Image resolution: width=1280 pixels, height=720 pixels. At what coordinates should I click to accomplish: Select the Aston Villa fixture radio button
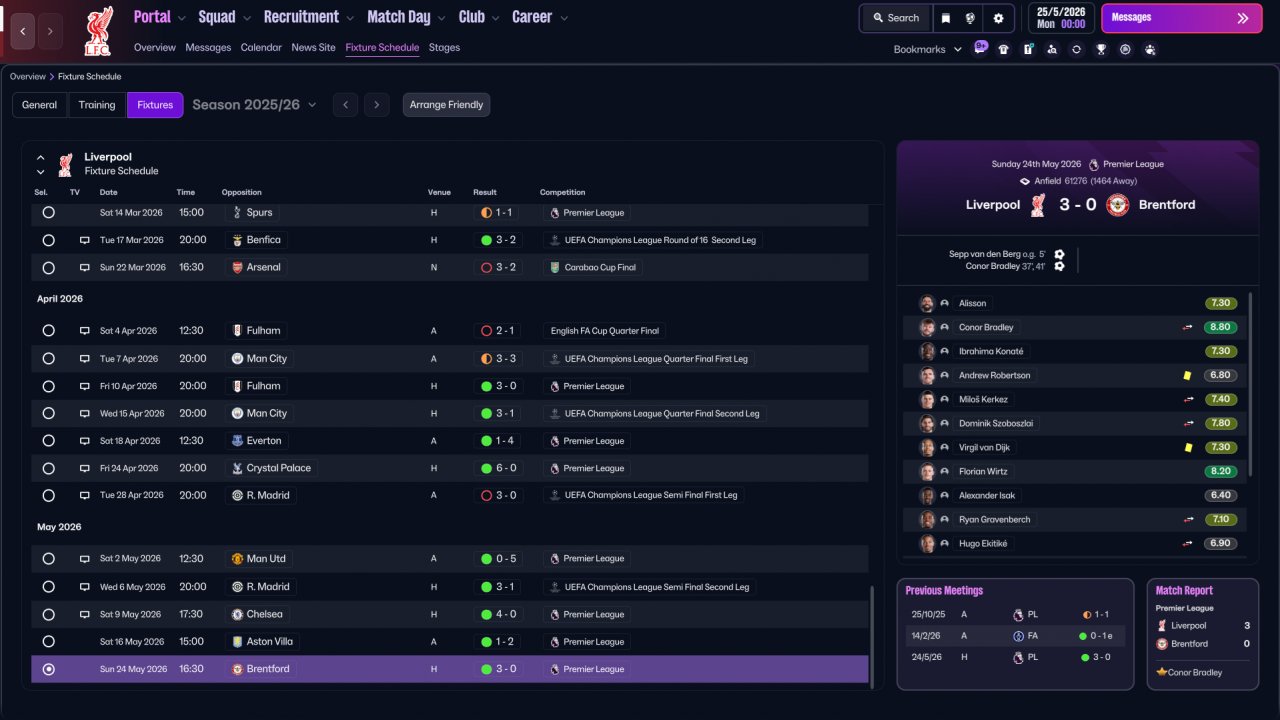click(x=48, y=641)
